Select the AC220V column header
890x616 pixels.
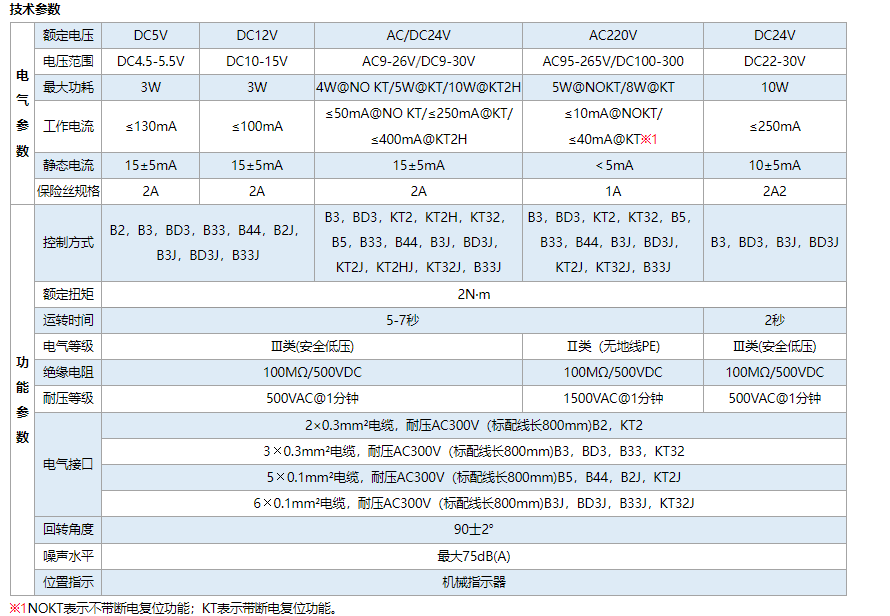(x=613, y=35)
